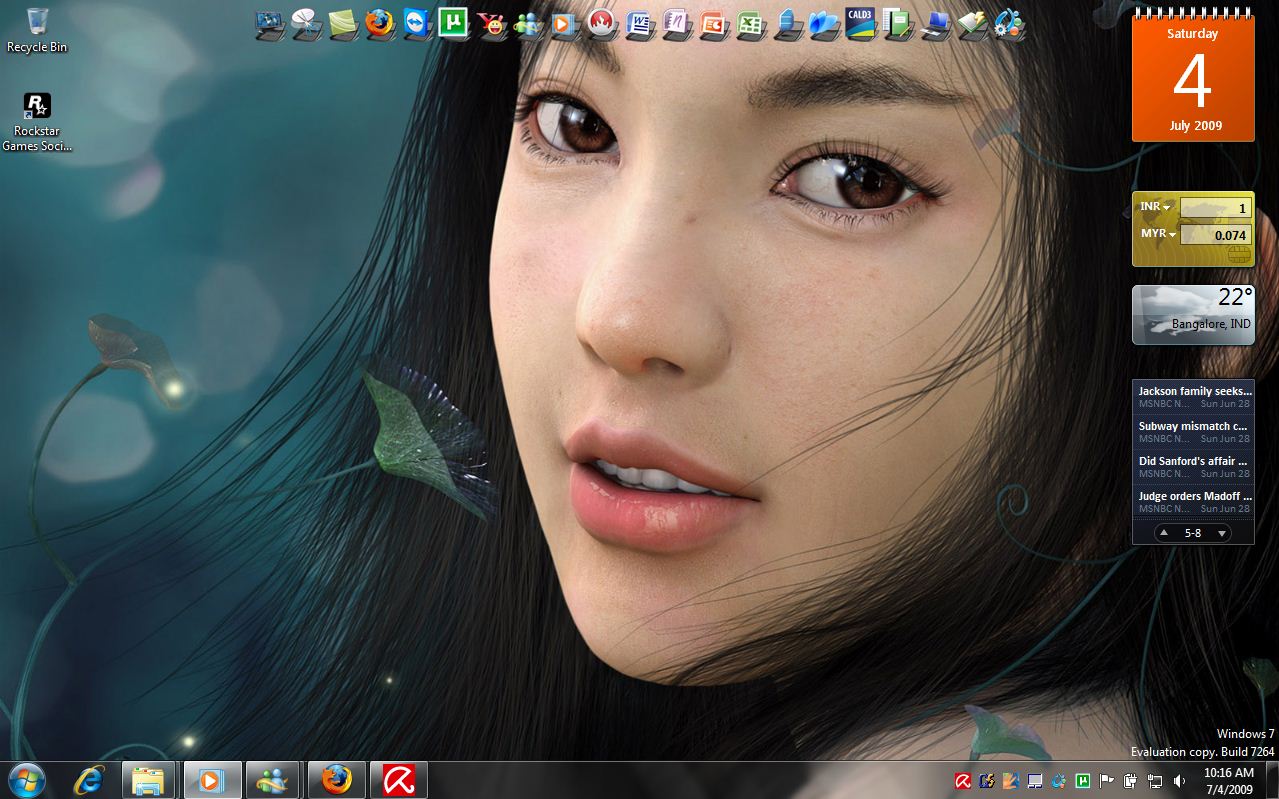Open Windows Explorer from the taskbar
Image resolution: width=1279 pixels, height=799 pixels.
point(148,780)
